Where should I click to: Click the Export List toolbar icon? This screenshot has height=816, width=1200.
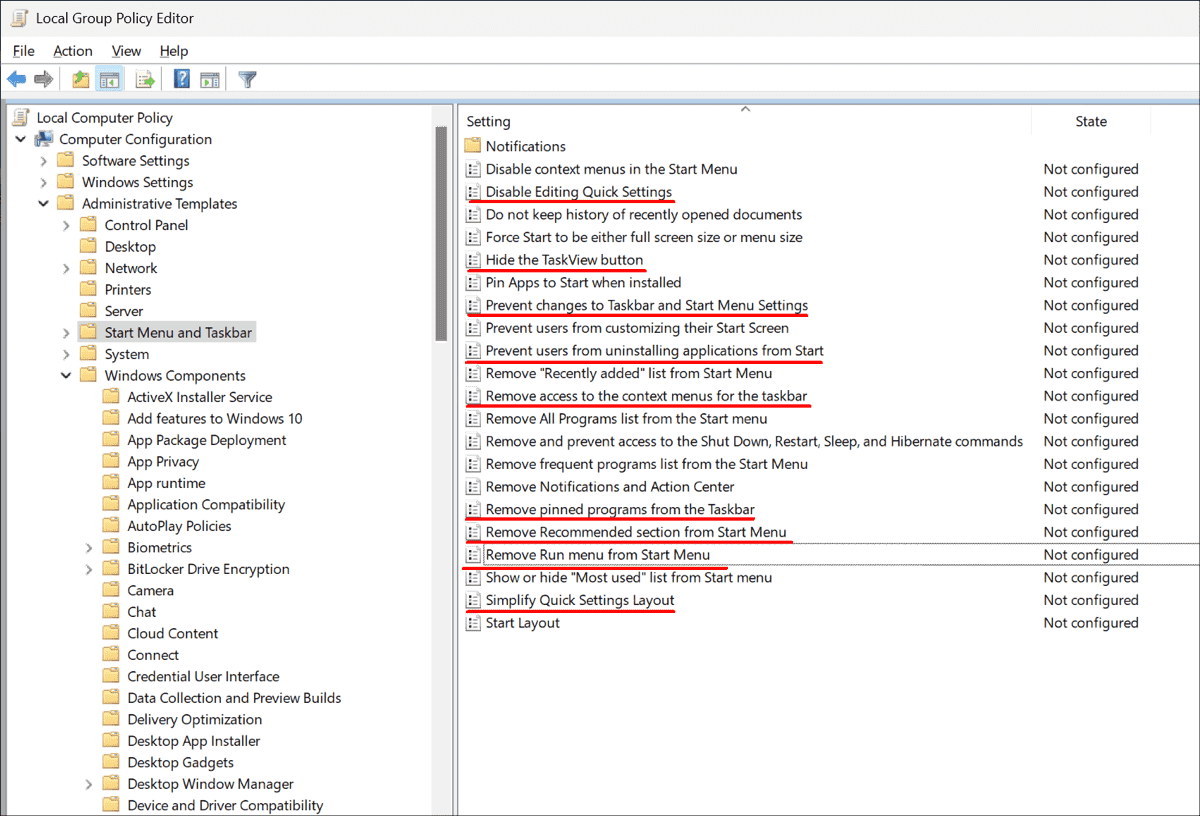click(x=143, y=78)
